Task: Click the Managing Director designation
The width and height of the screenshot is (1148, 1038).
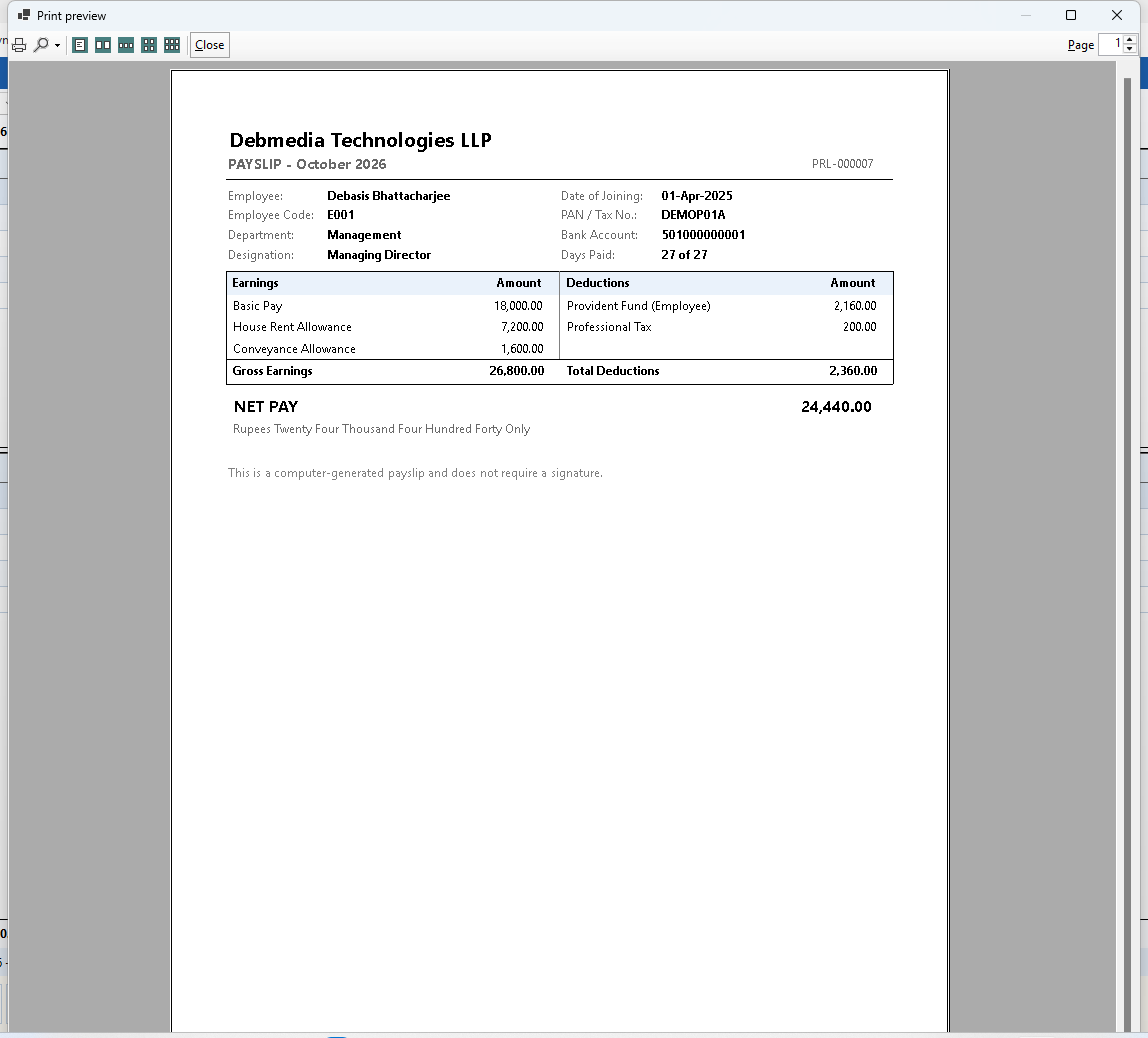Action: [x=379, y=255]
